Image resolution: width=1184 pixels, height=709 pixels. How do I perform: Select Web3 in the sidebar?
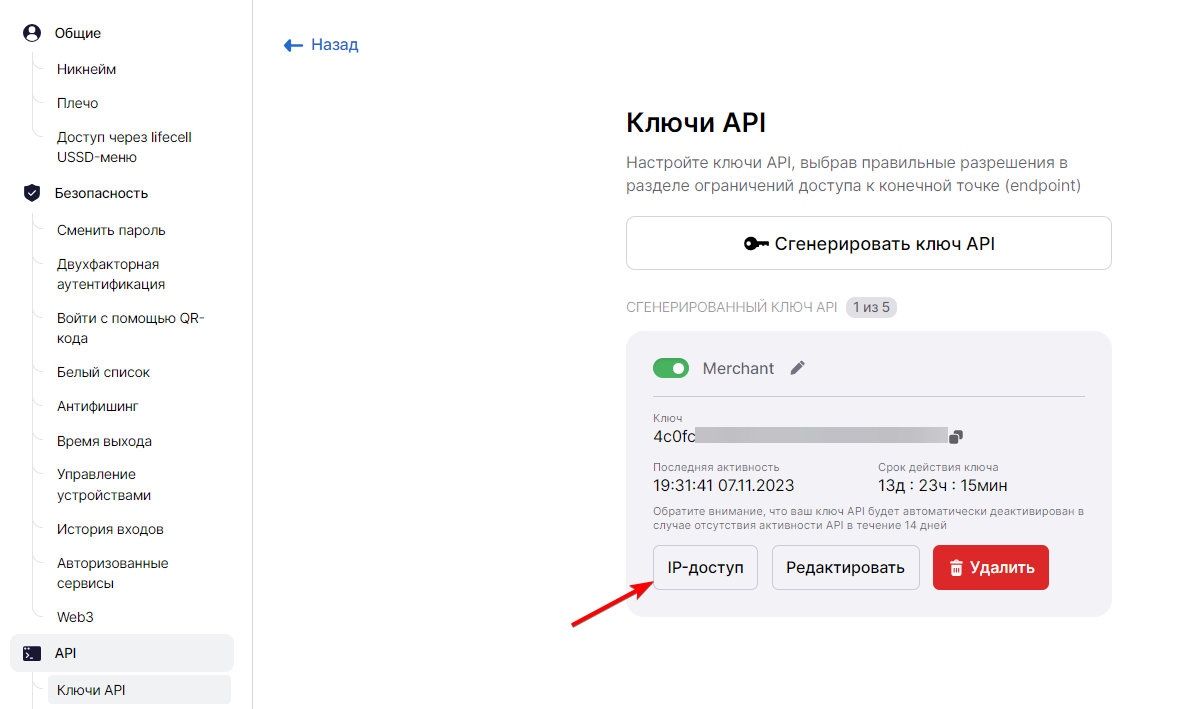pos(75,617)
